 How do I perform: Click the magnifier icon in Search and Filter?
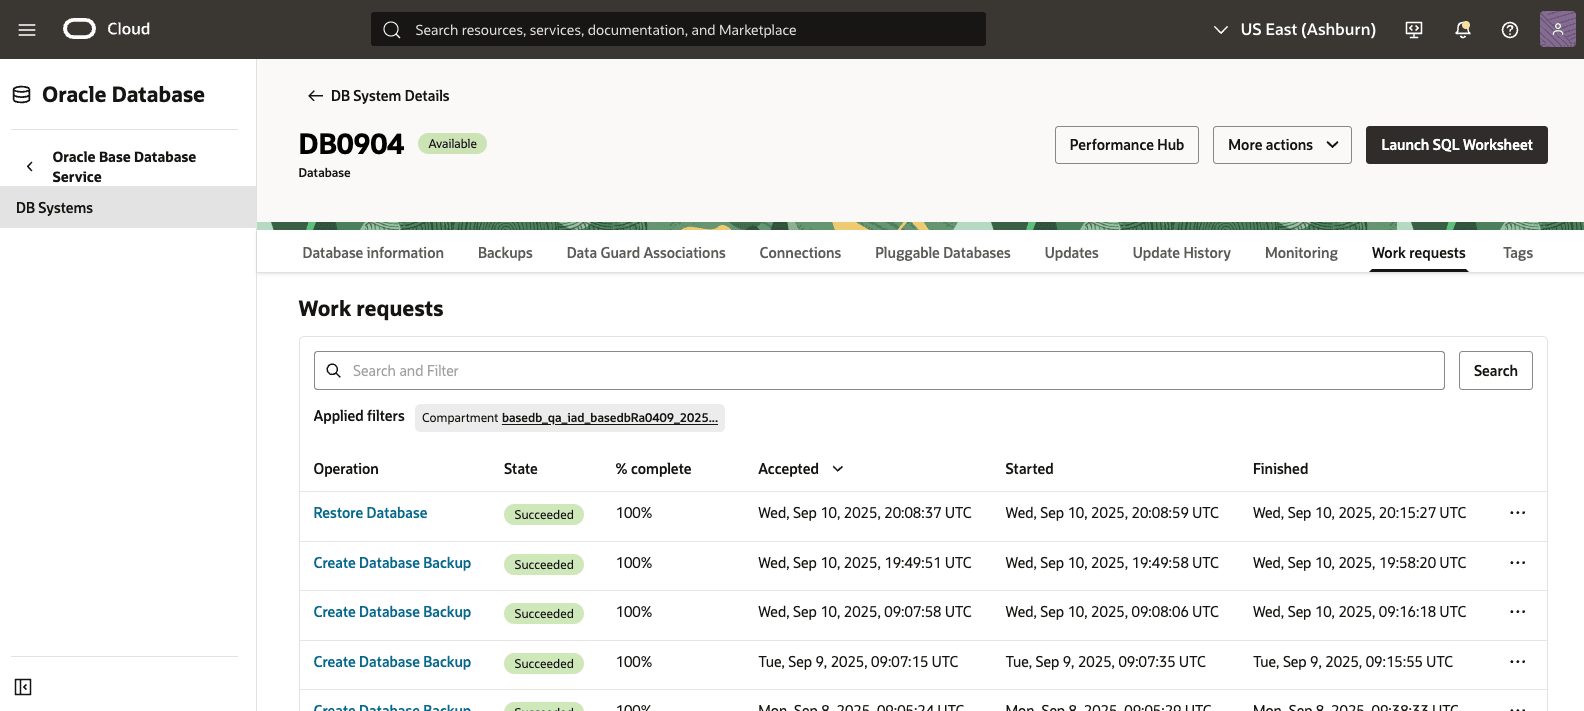pos(334,371)
